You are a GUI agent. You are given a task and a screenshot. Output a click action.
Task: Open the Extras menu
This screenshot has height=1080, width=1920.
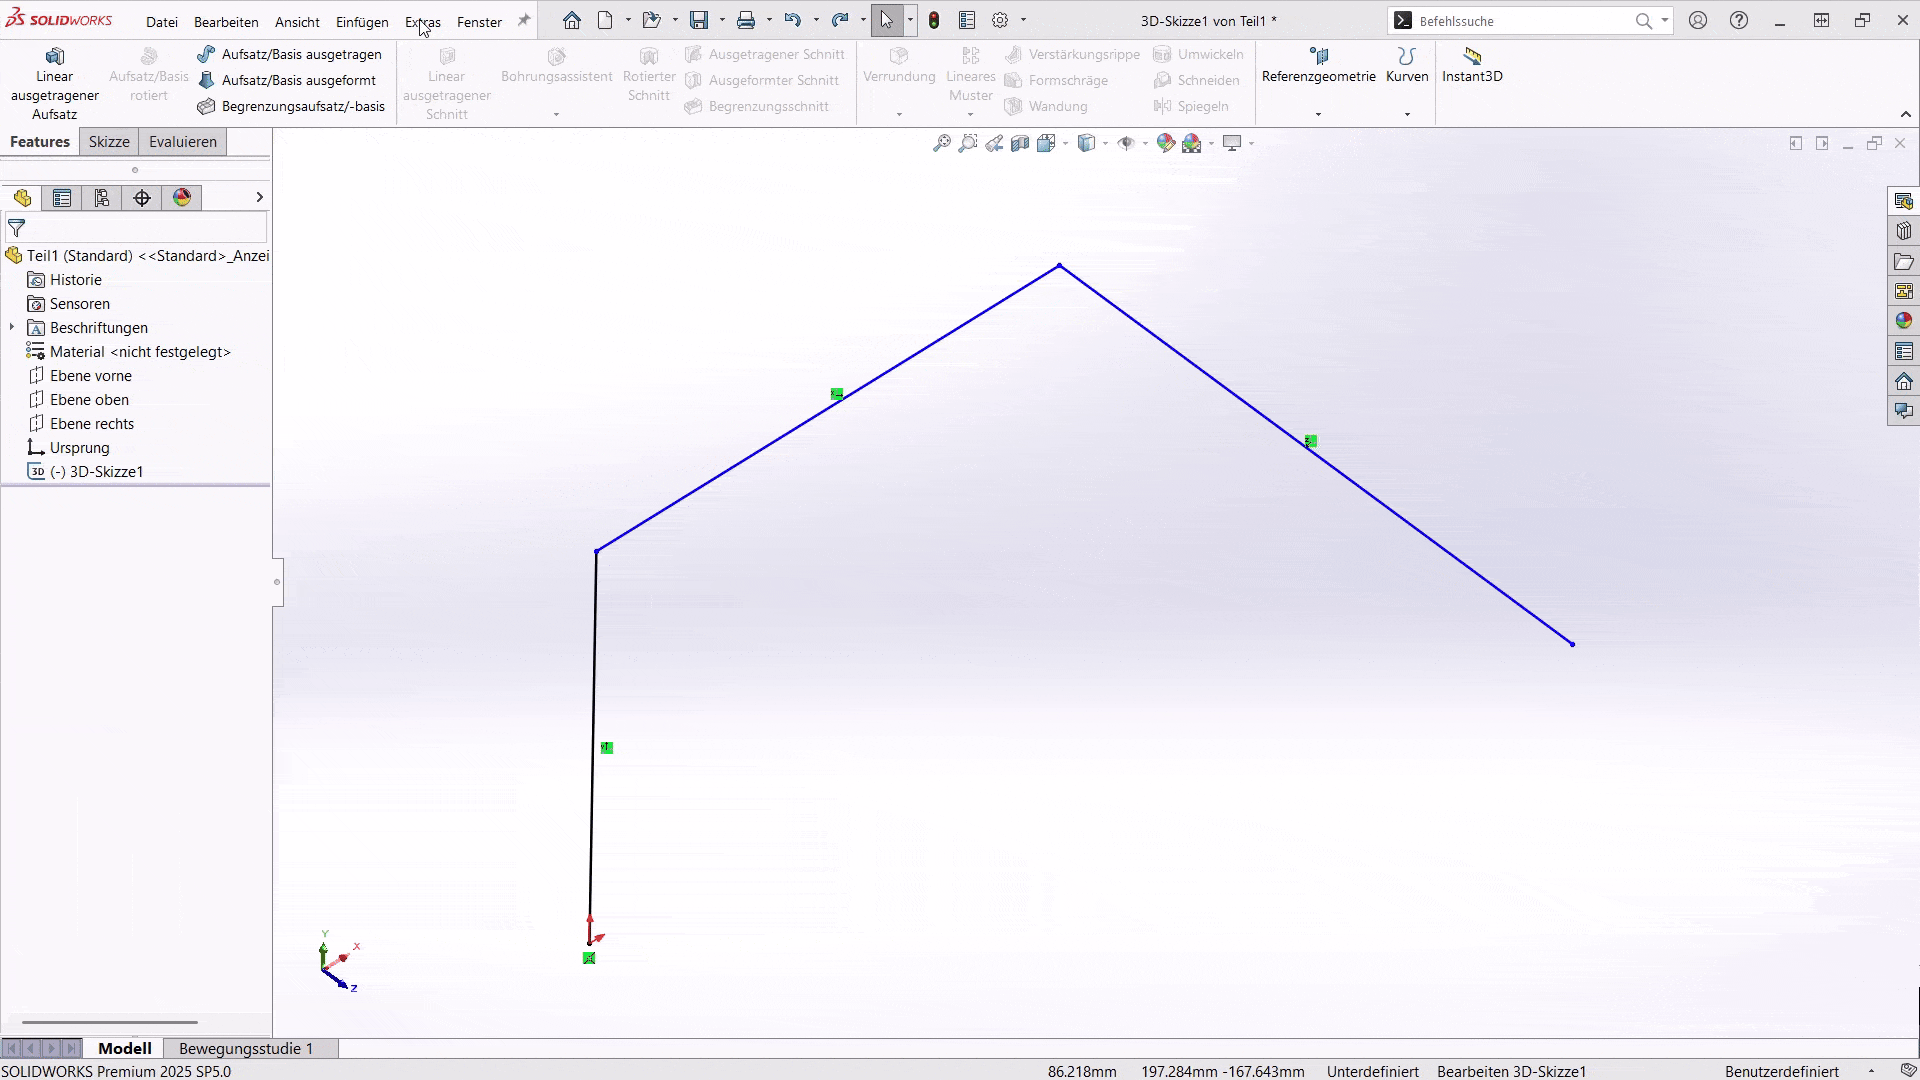tap(422, 21)
